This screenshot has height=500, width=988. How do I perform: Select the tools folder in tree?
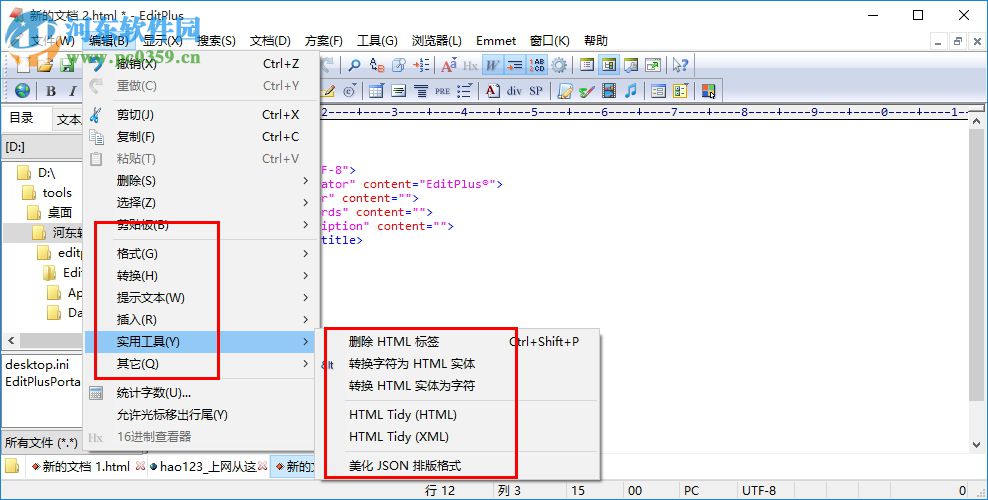[x=57, y=193]
